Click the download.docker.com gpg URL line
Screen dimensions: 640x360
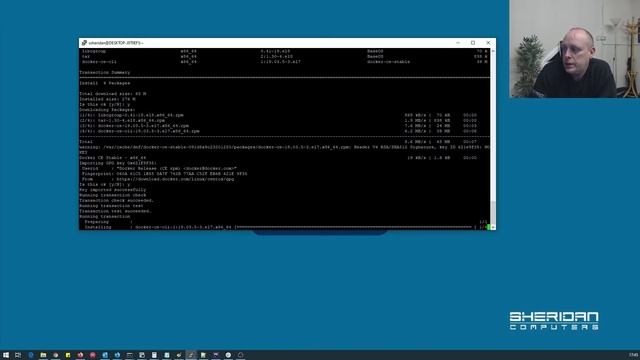pos(158,179)
